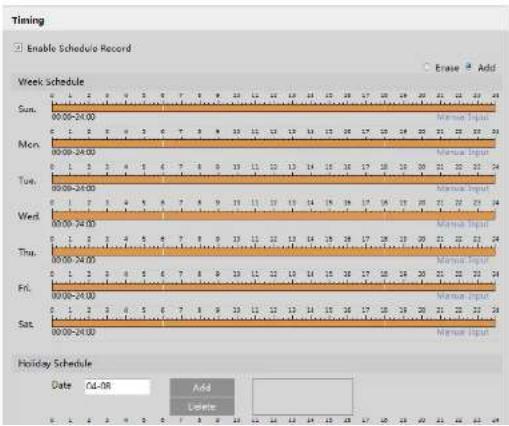
Task: Click the Wed. day label
Action: (28, 217)
